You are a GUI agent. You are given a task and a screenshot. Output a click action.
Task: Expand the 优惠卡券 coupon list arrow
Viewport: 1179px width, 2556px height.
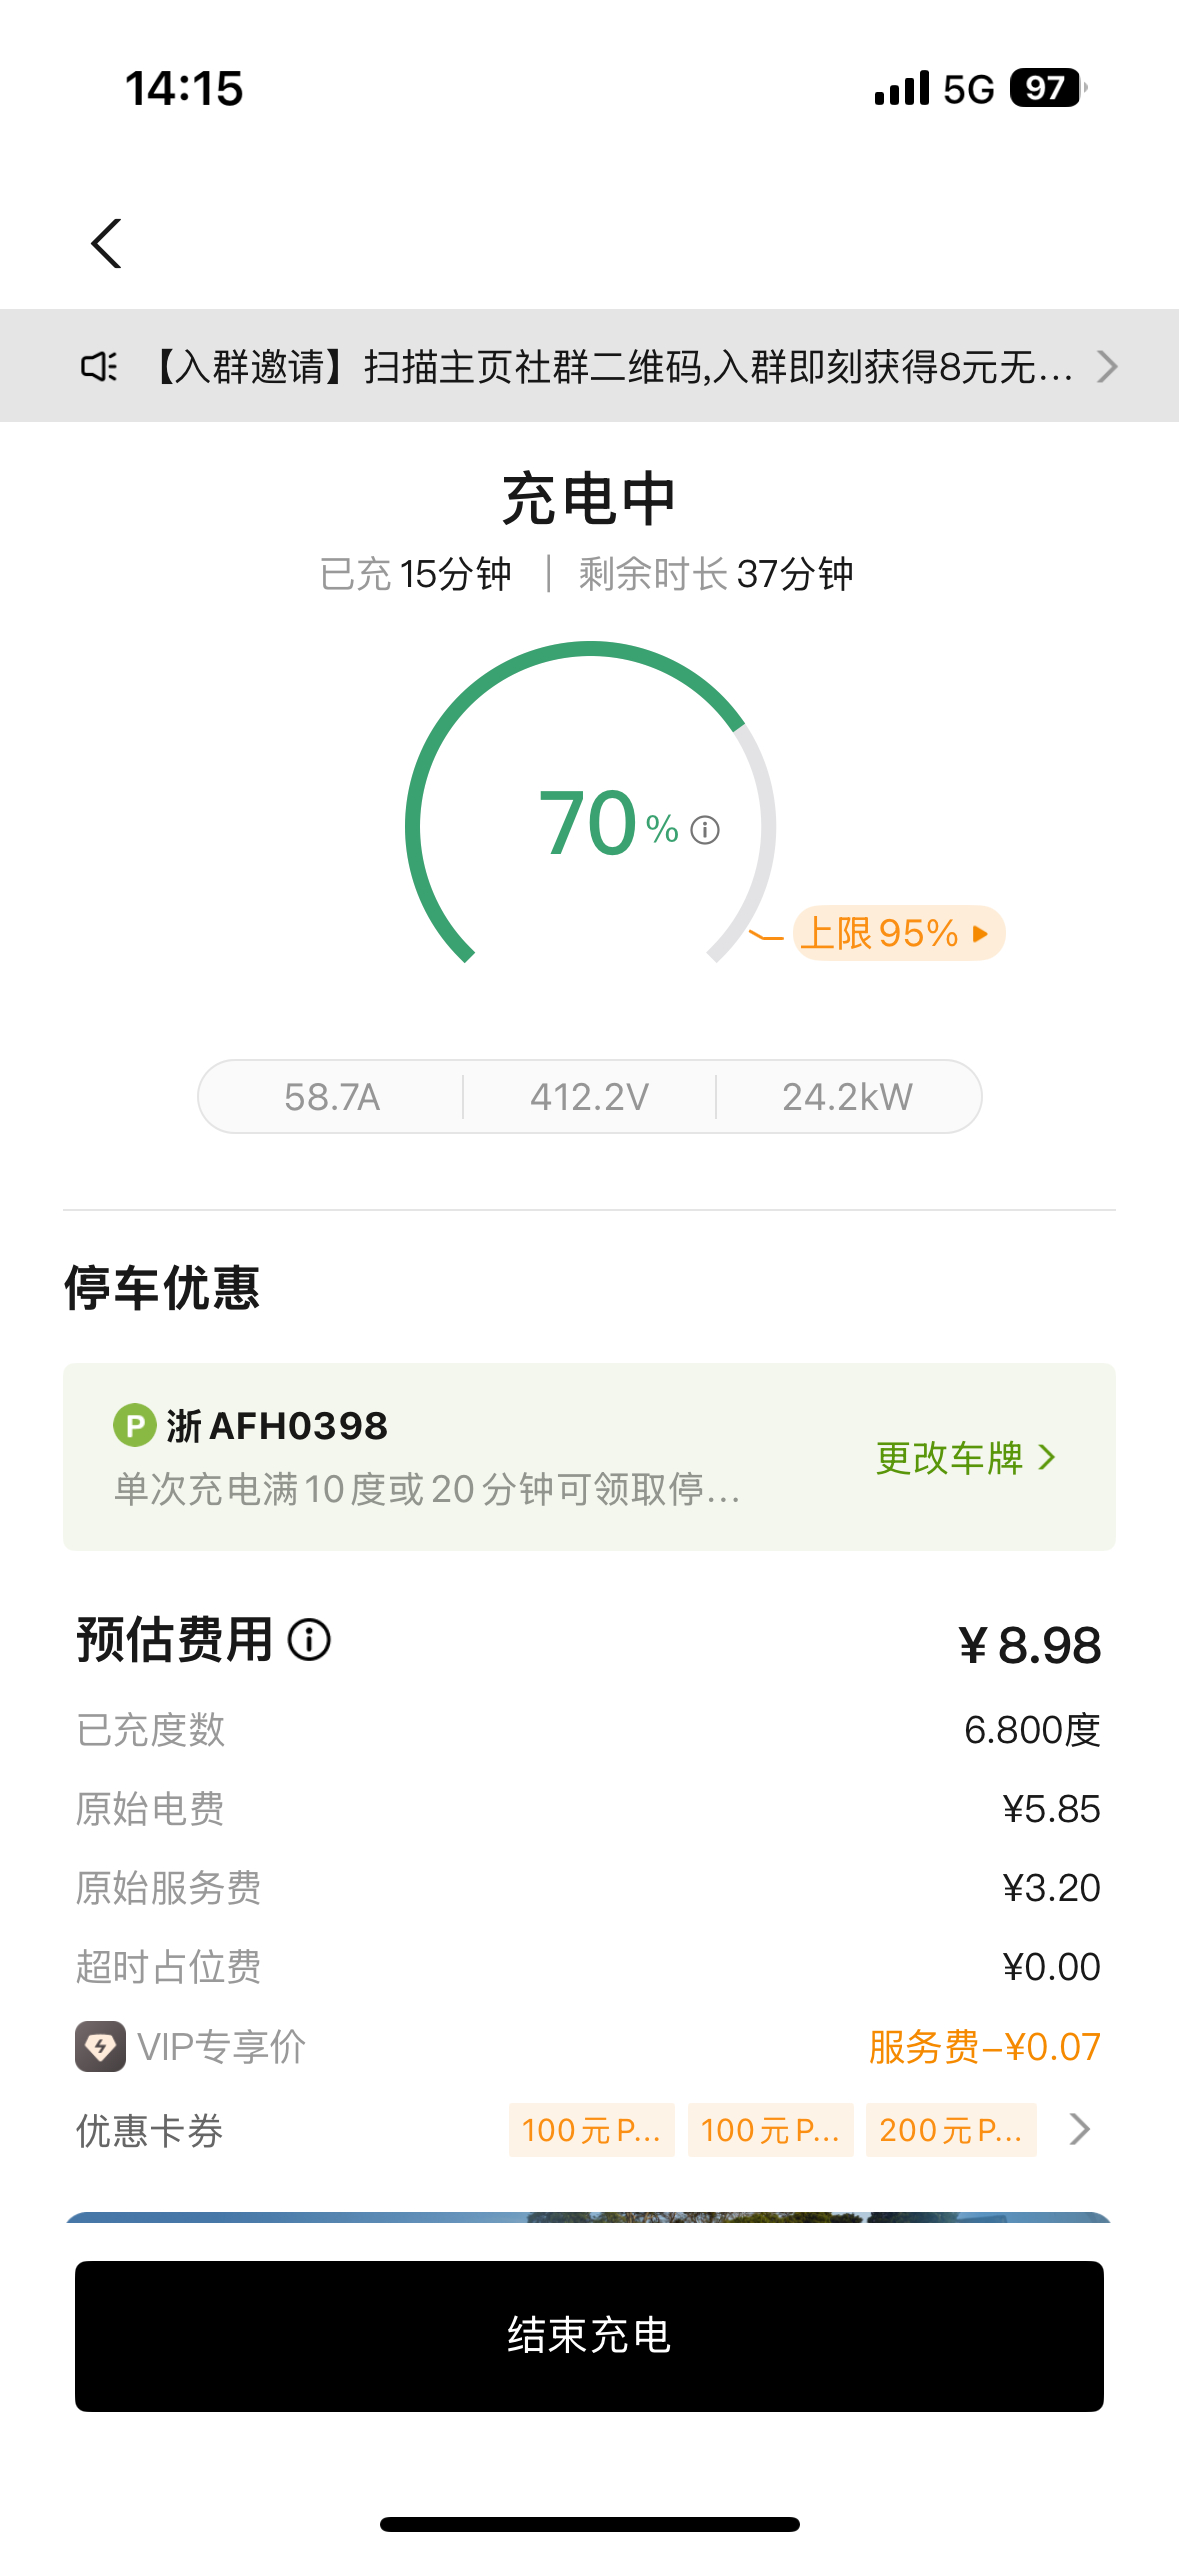click(1079, 2129)
